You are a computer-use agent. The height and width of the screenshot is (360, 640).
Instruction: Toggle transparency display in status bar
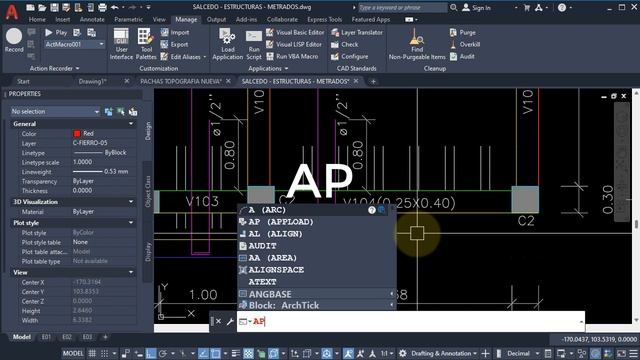[x=248, y=353]
